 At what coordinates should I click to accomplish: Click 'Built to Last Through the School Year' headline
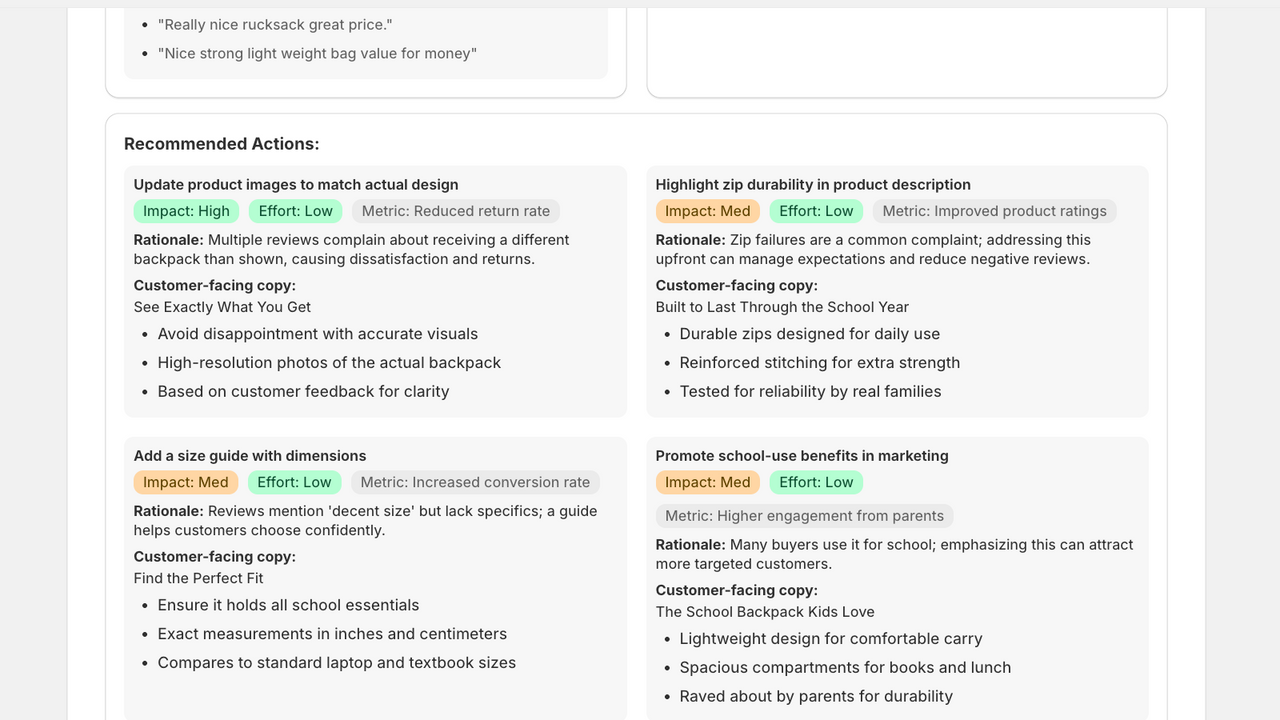[782, 307]
